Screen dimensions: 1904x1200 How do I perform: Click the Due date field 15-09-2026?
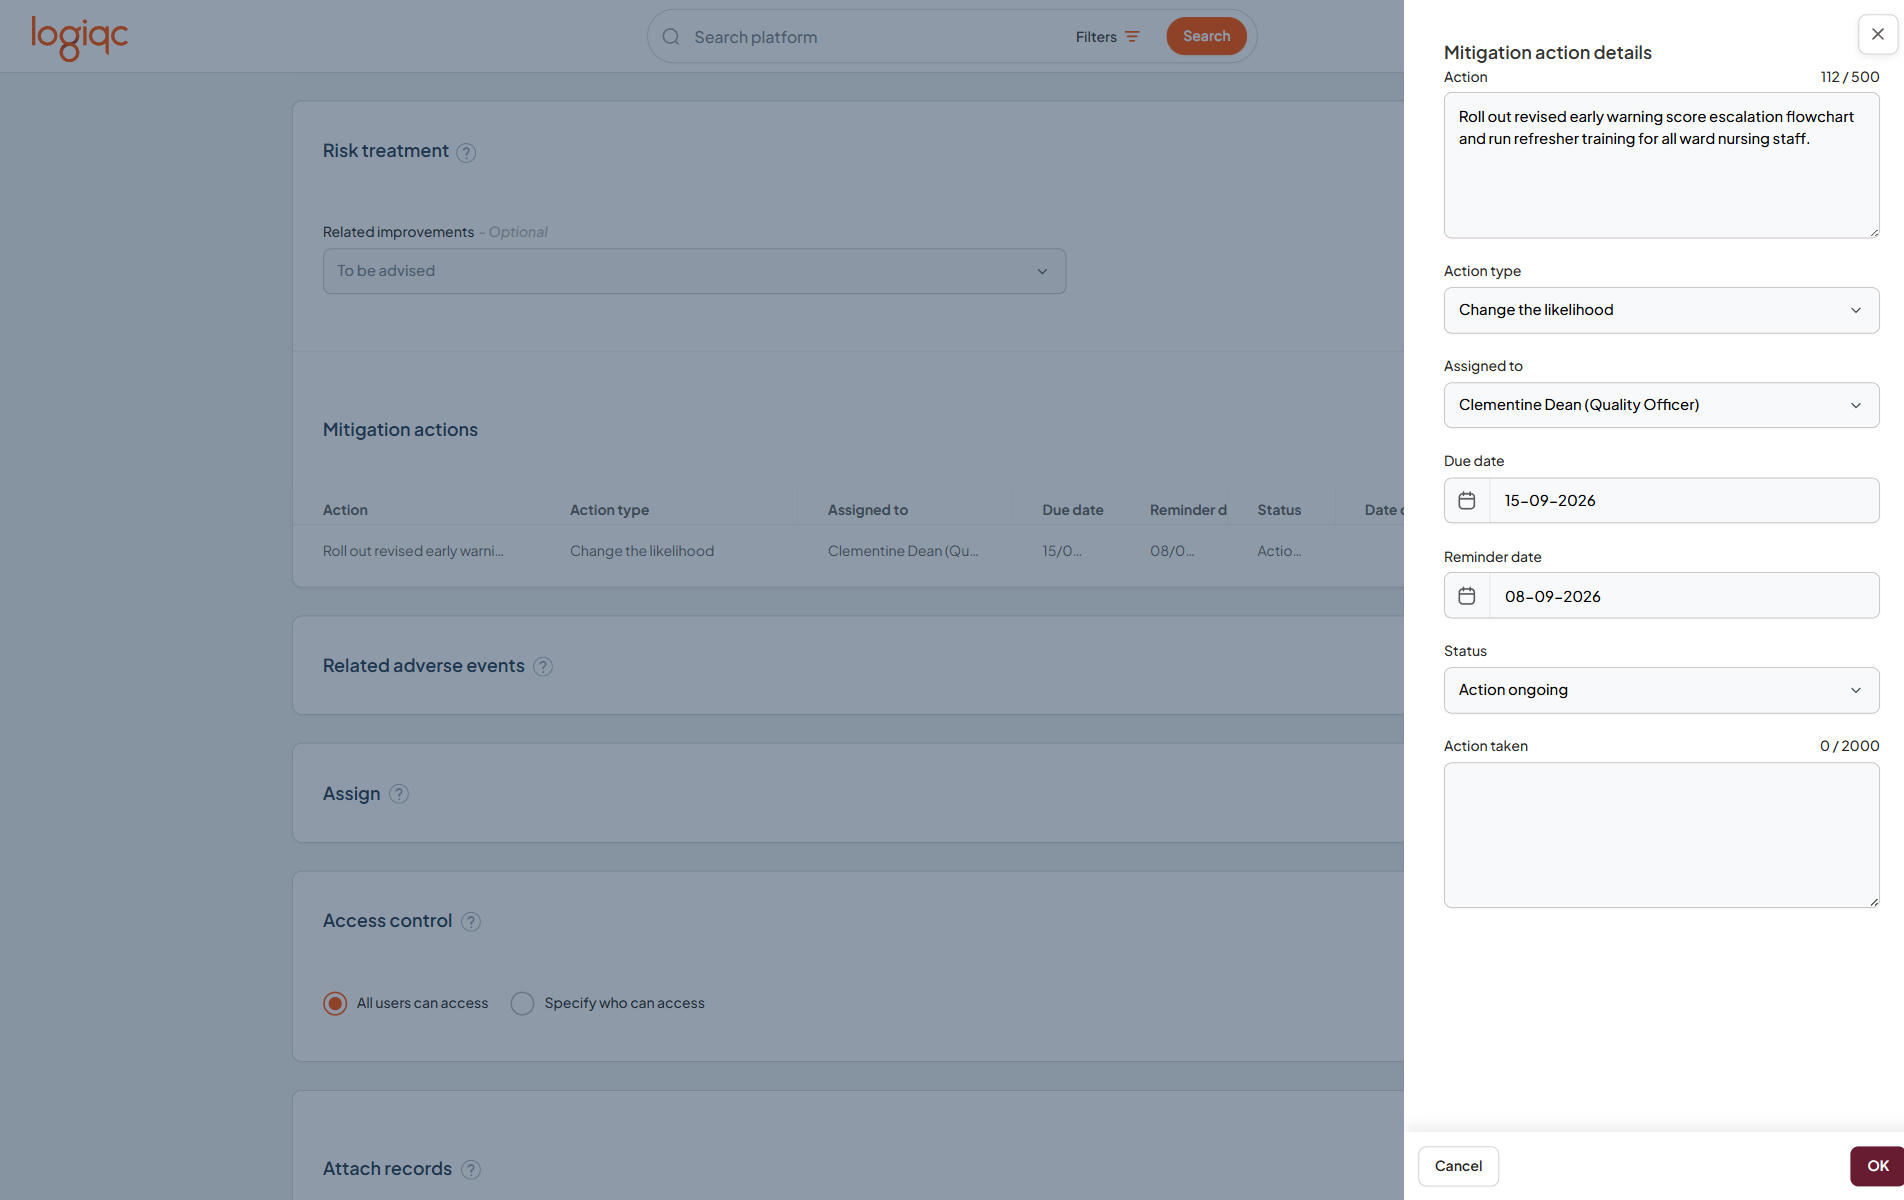[x=1684, y=500]
